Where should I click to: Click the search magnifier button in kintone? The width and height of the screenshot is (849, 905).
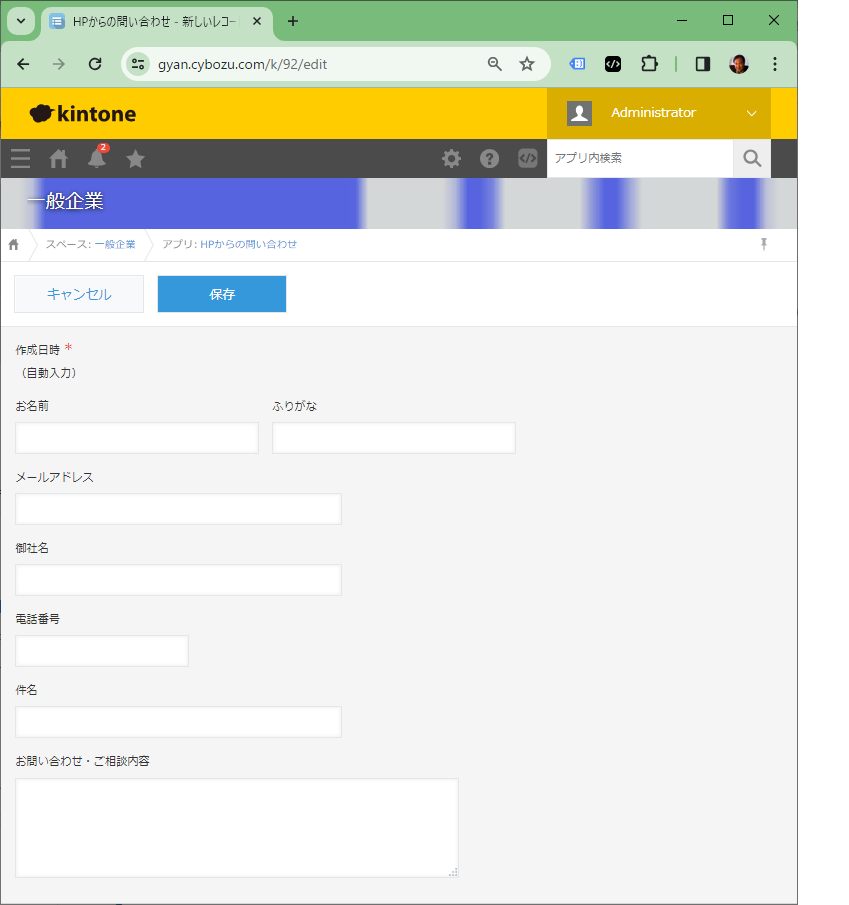[x=752, y=158]
